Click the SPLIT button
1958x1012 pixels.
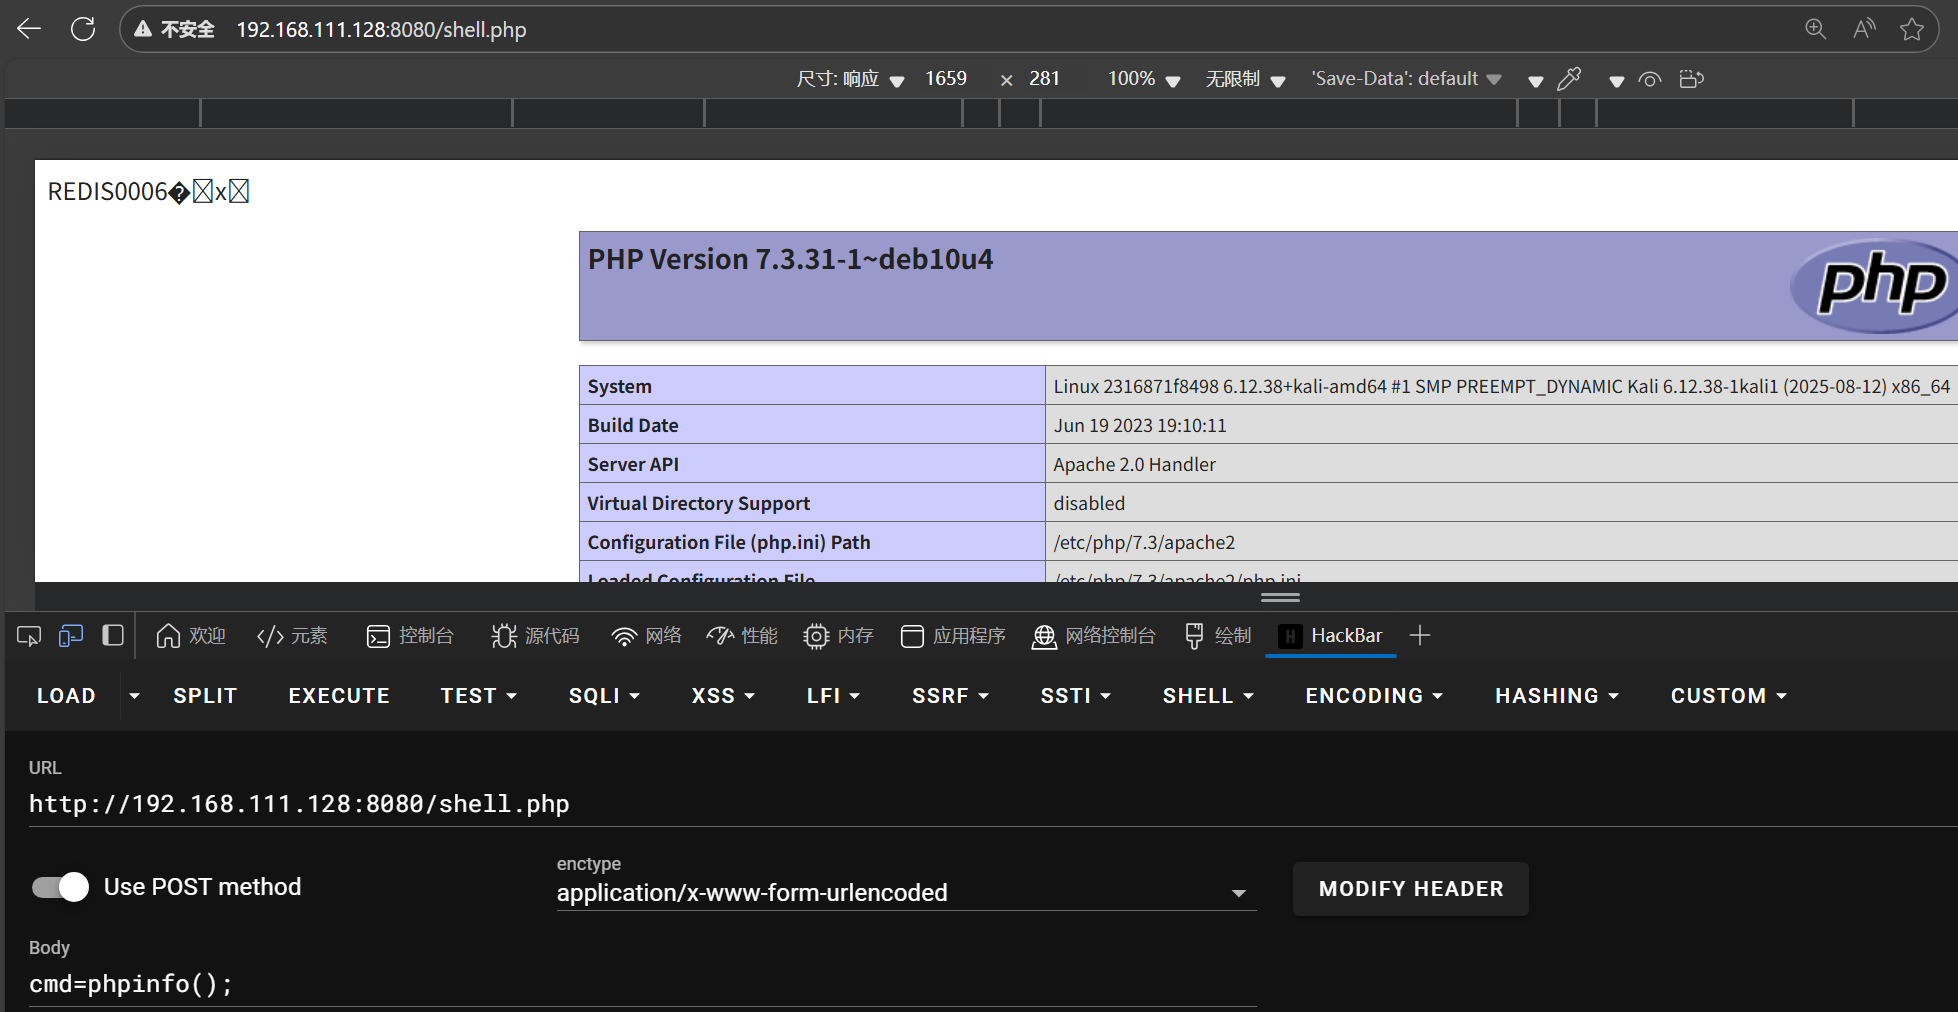tap(205, 696)
